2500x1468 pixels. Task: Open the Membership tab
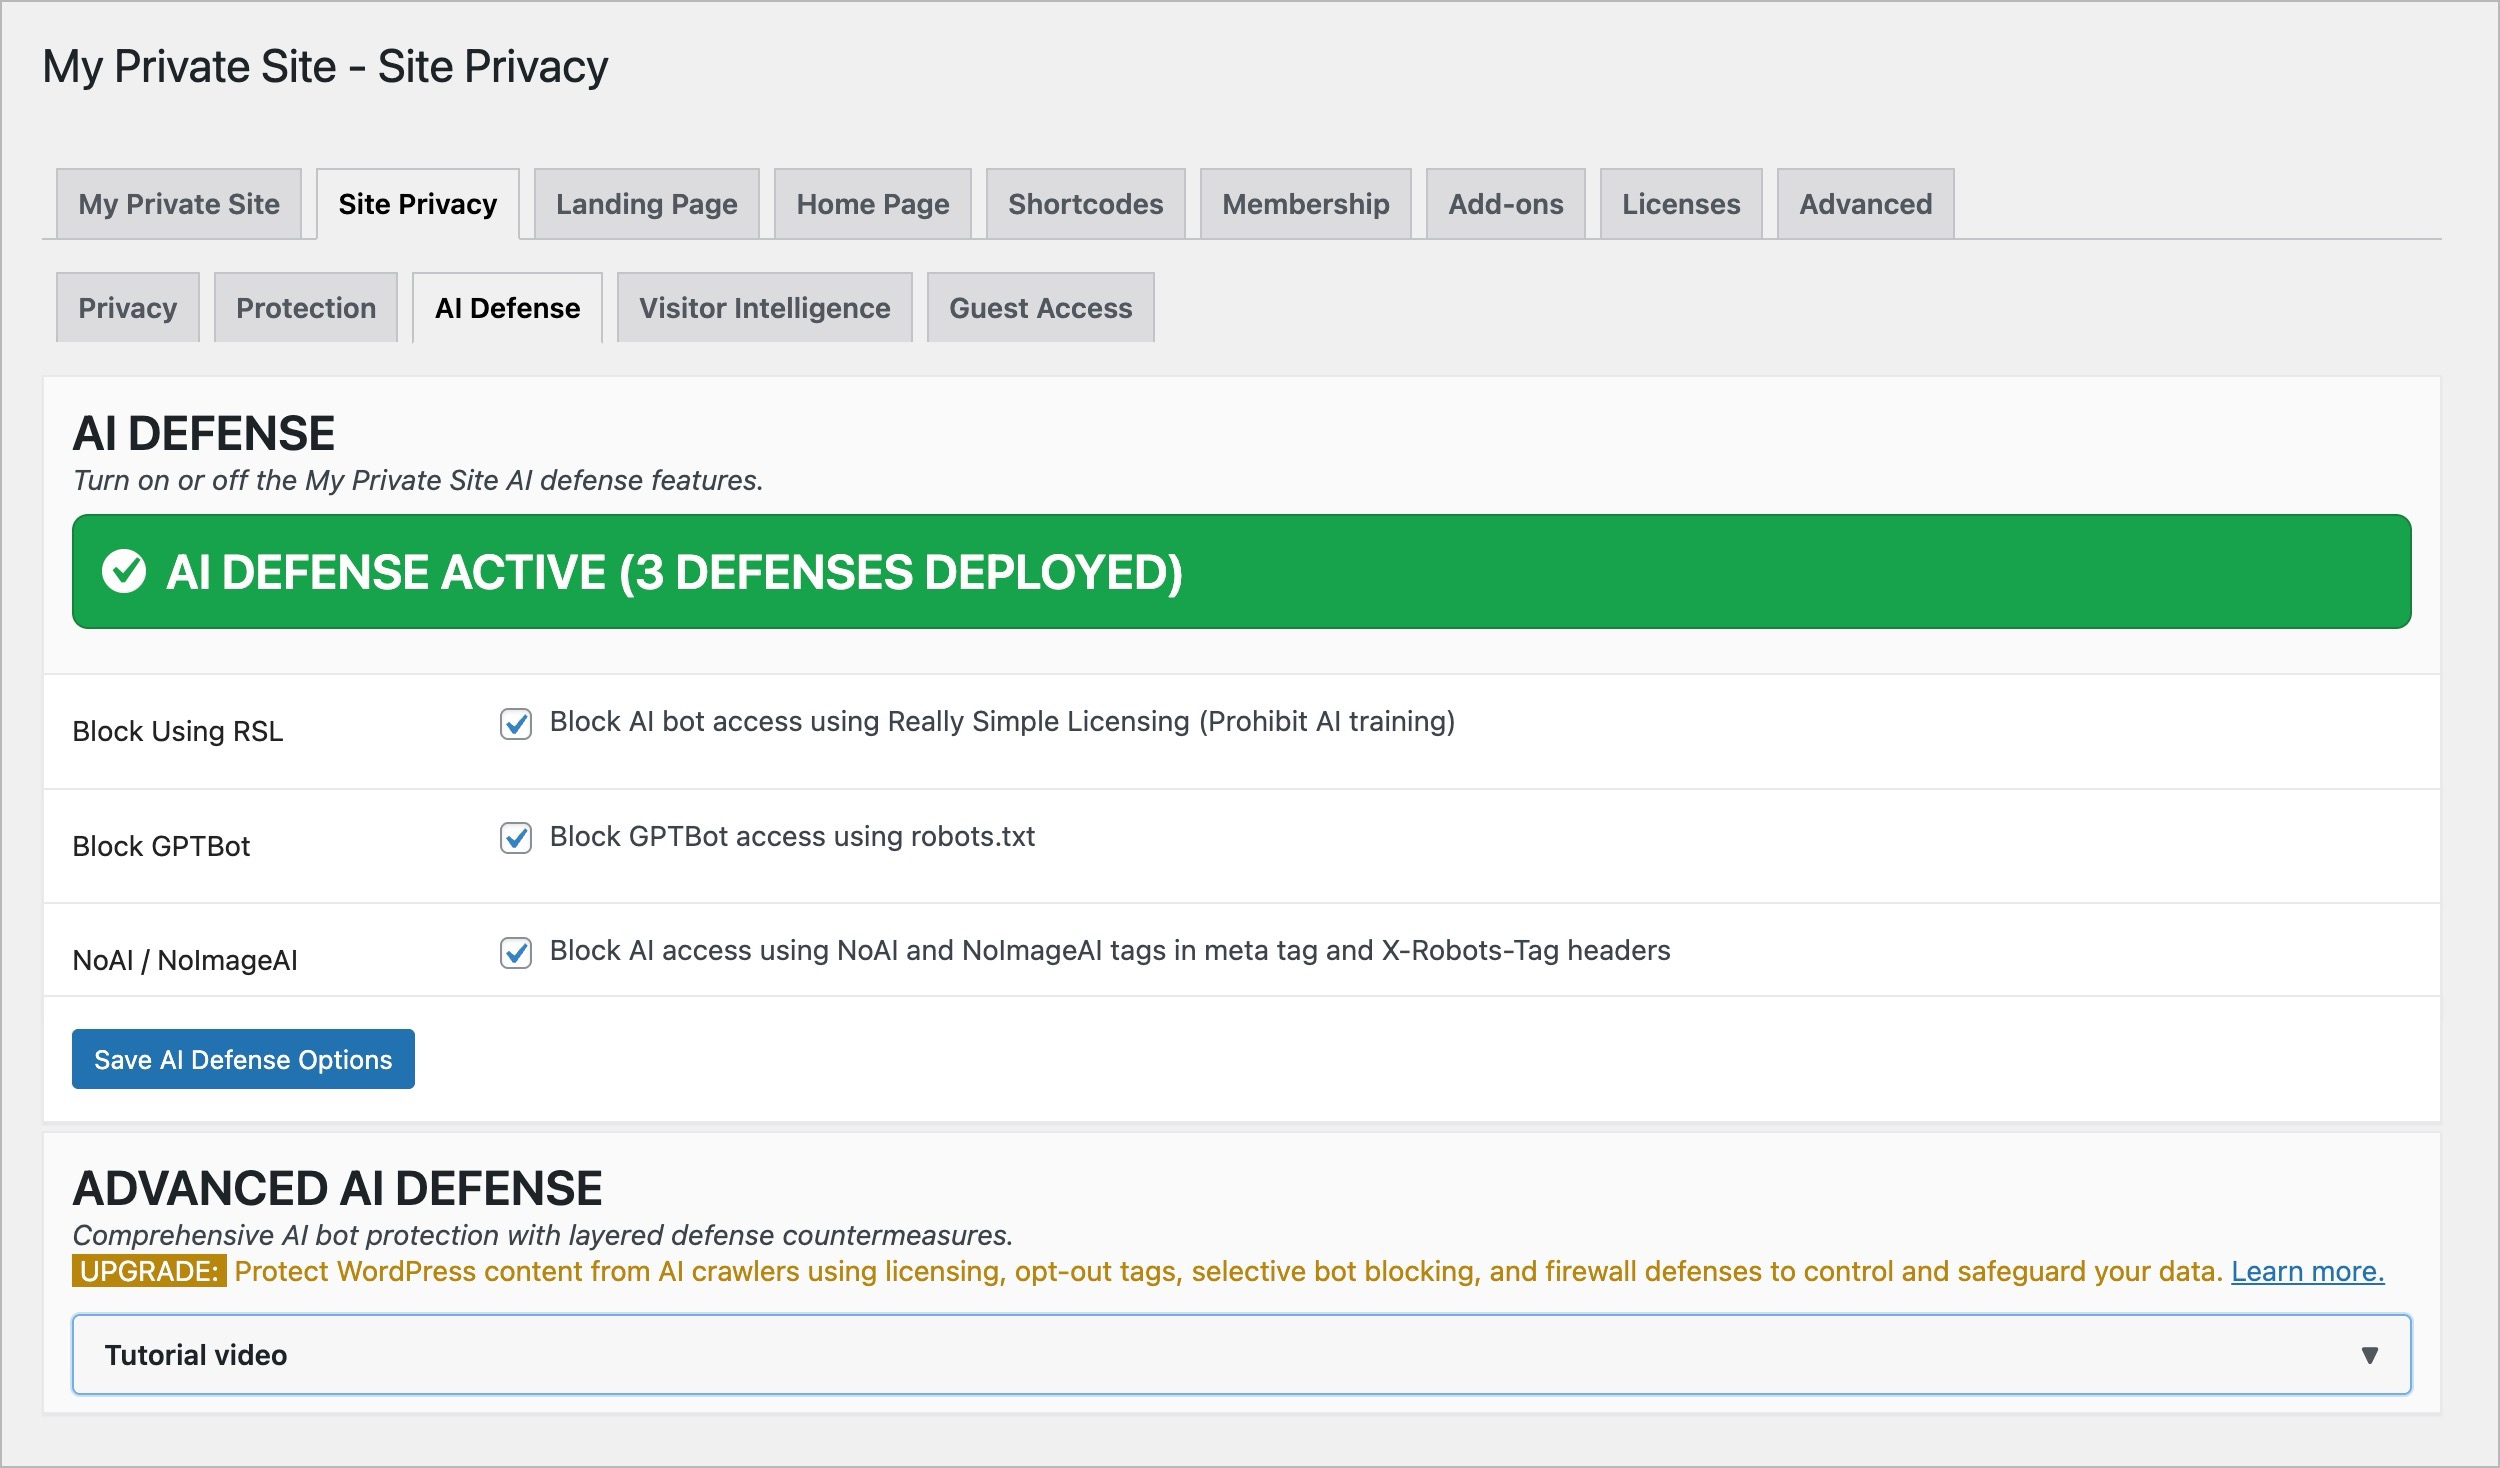(x=1305, y=204)
